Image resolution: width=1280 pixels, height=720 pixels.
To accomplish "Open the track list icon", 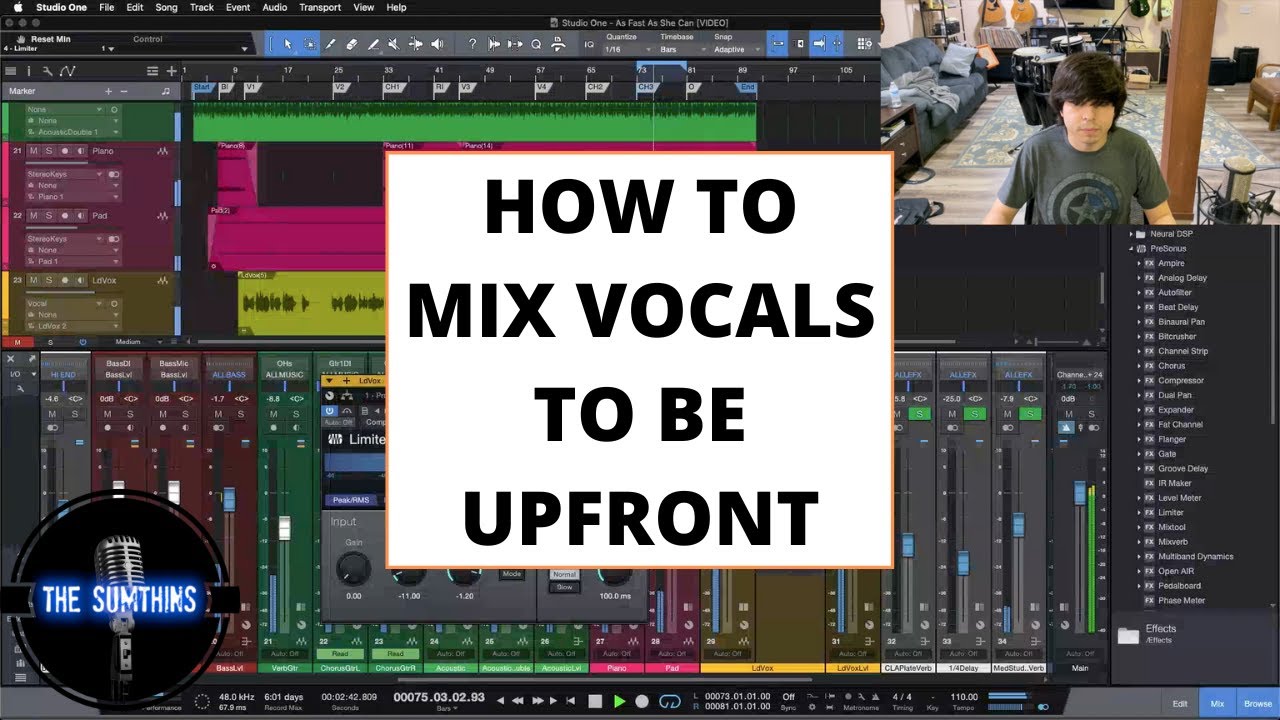I will tap(9, 71).
